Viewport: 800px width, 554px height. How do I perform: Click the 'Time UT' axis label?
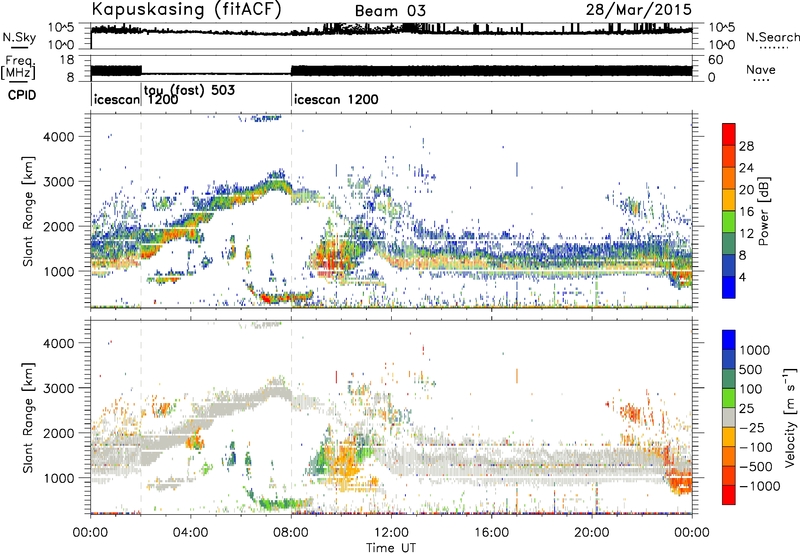tap(391, 548)
